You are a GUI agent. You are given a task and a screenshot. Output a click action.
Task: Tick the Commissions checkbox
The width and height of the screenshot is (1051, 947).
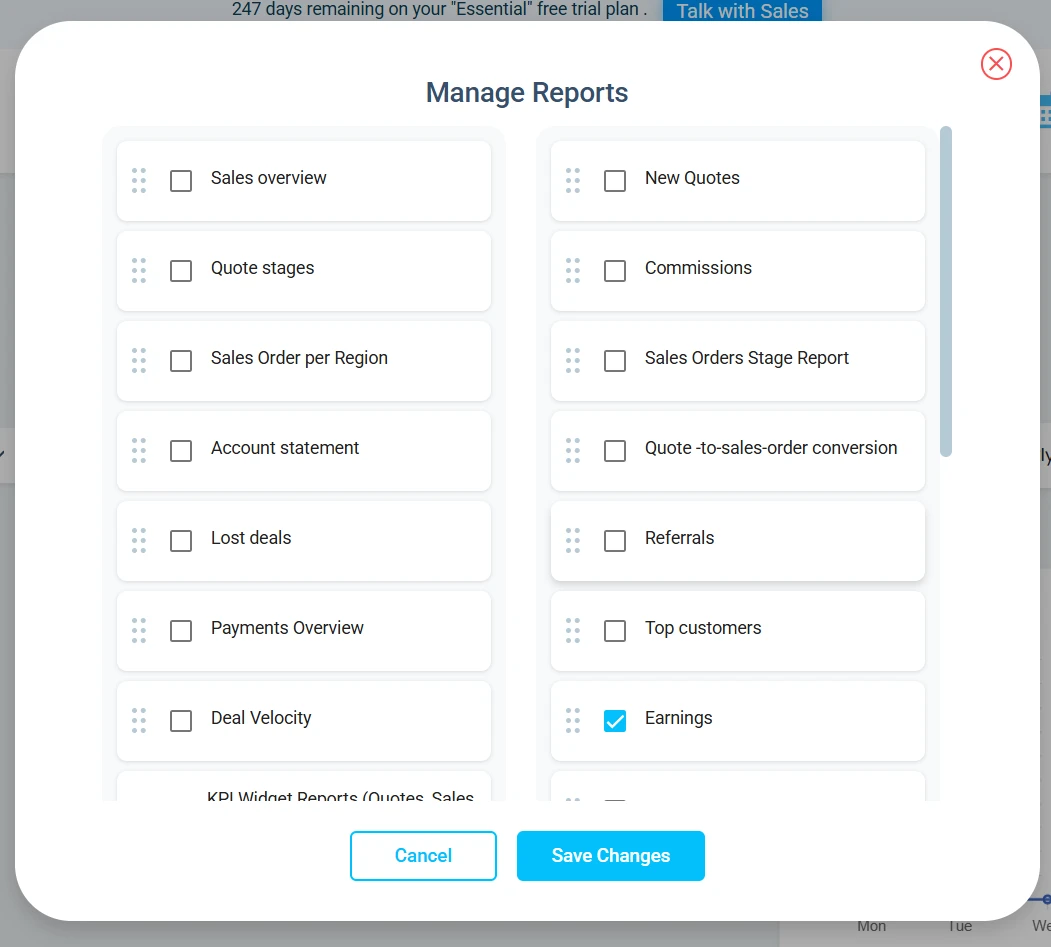point(615,271)
